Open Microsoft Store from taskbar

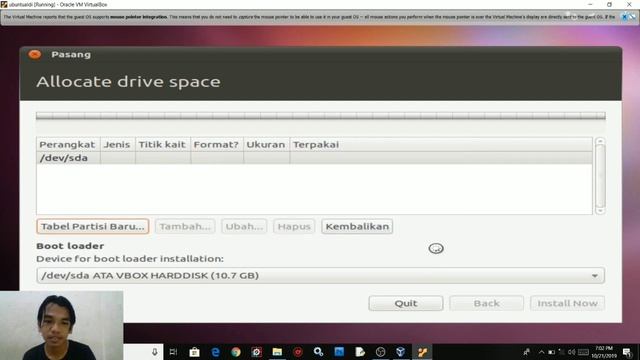[x=194, y=352]
